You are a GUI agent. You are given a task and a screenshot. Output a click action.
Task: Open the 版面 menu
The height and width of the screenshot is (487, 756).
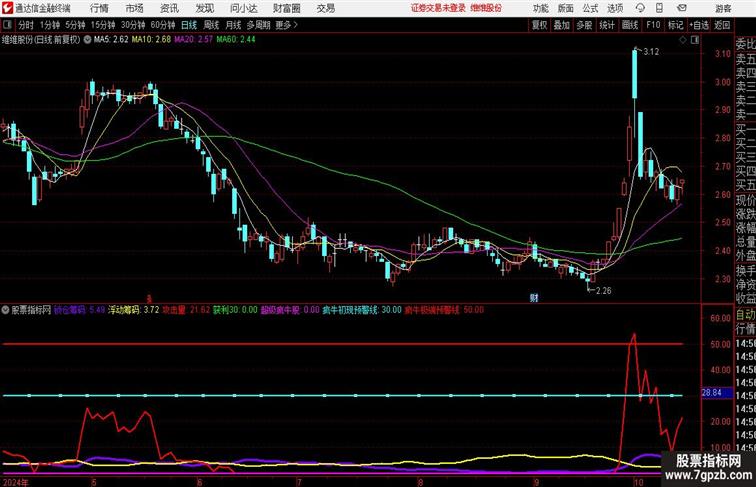tap(566, 8)
